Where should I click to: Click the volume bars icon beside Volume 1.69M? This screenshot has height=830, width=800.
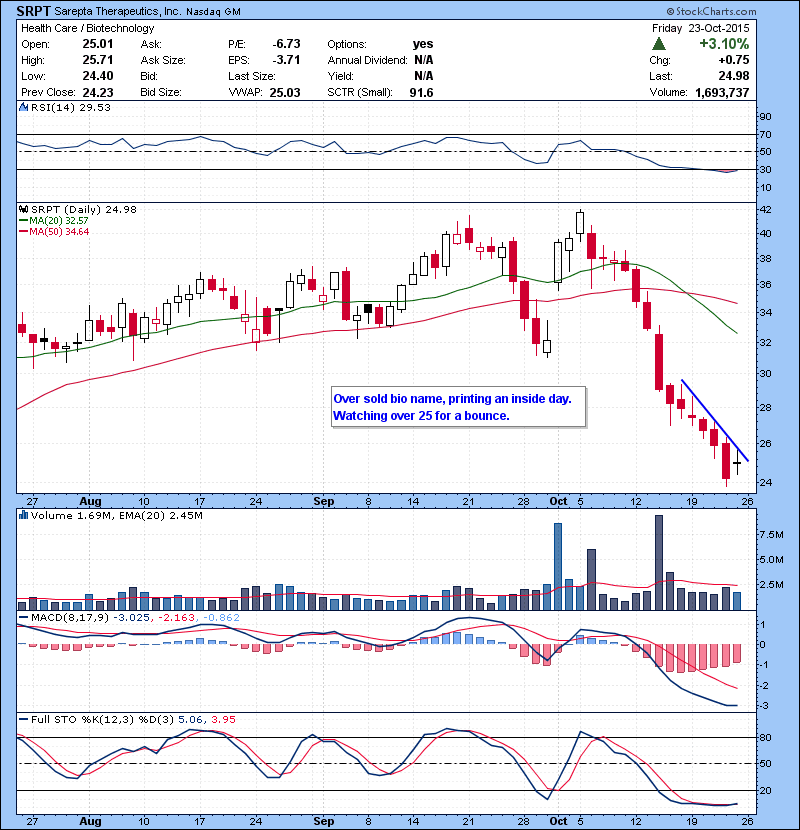23,515
